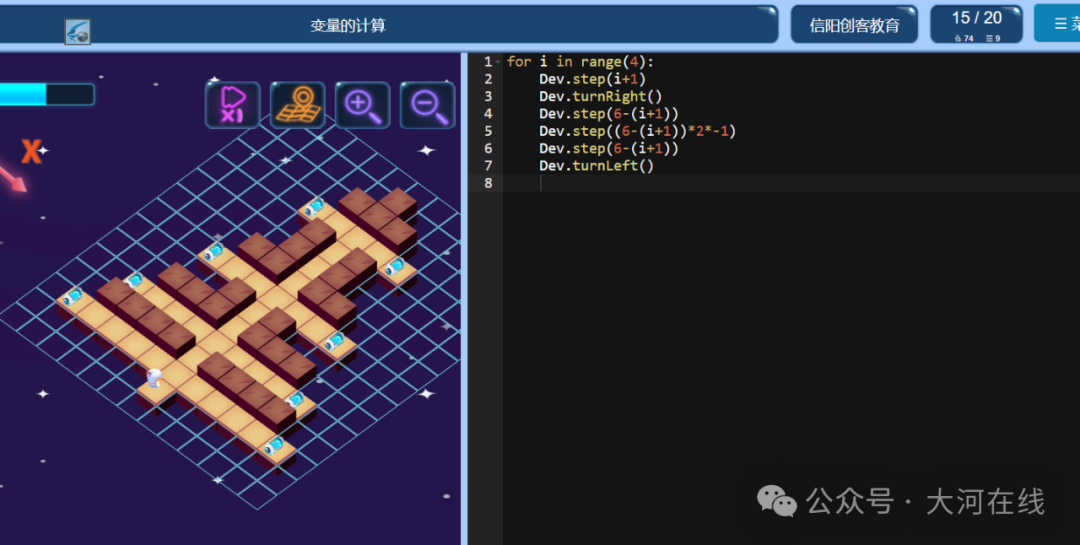This screenshot has width=1080, height=545.
Task: Open the map location view icon
Action: tap(297, 105)
